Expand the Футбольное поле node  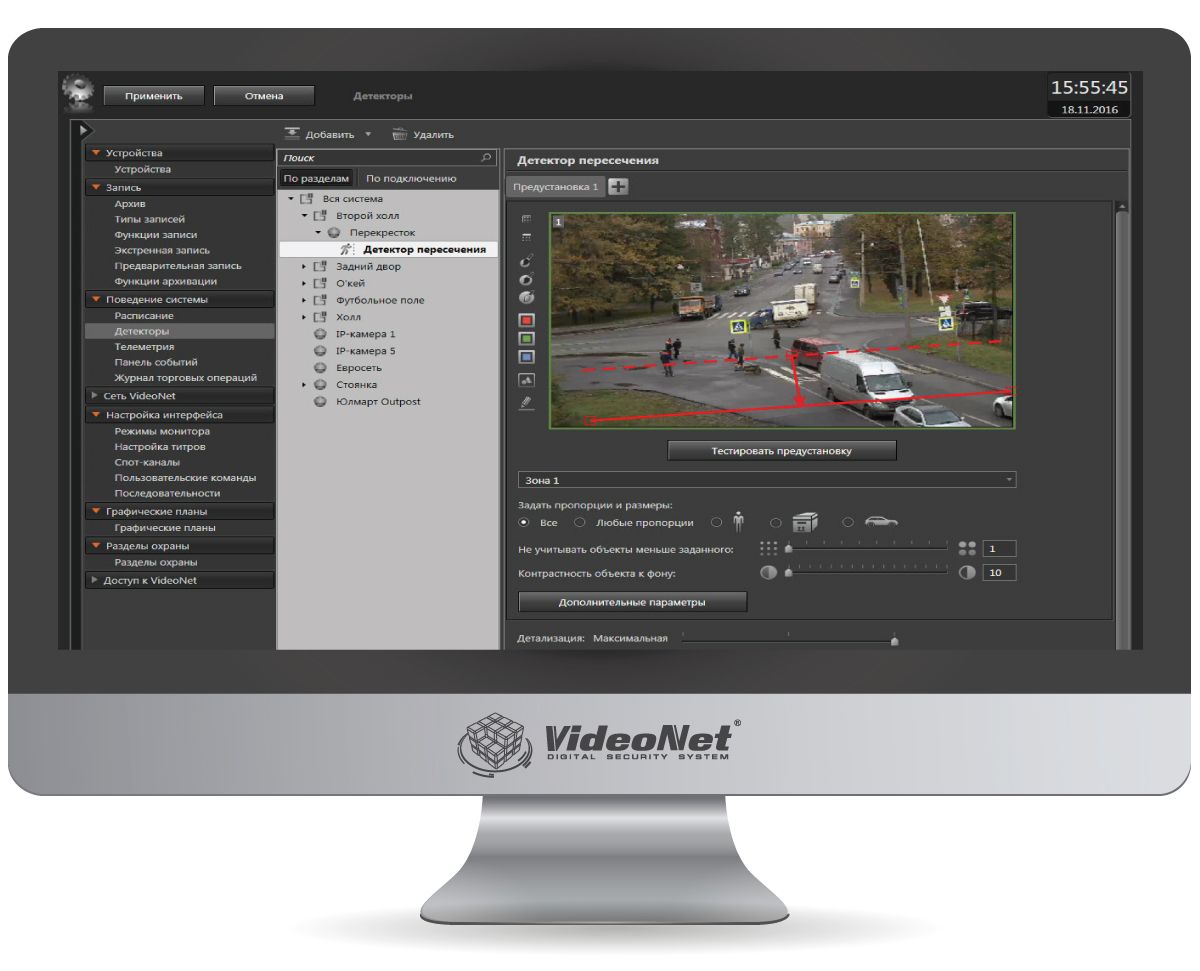pyautogui.click(x=304, y=300)
